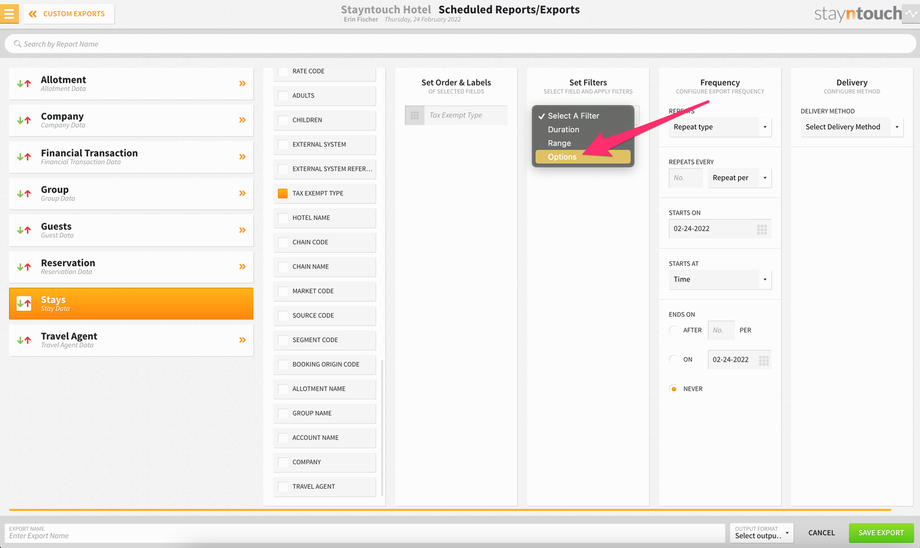
Task: Open the Repeat per dropdown
Action: click(739, 178)
